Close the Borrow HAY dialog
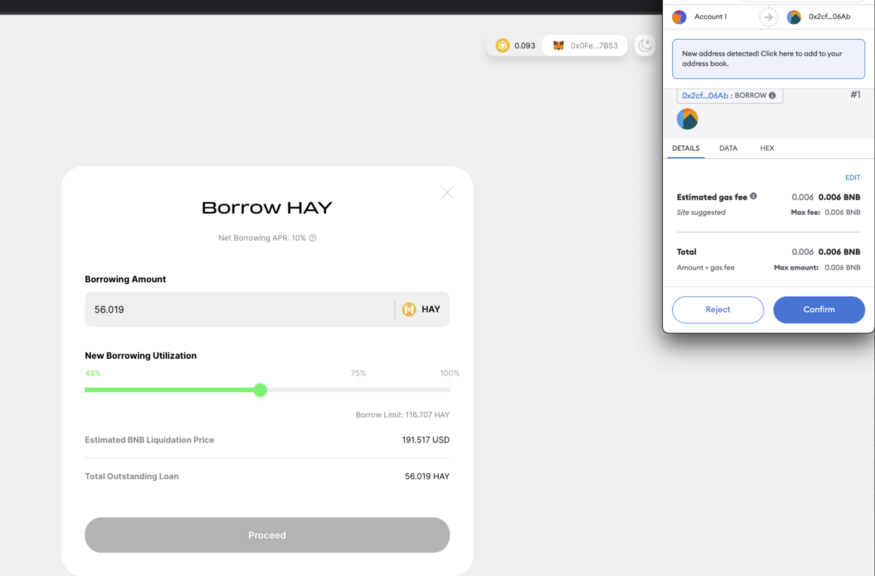Image resolution: width=875 pixels, height=576 pixels. [447, 193]
